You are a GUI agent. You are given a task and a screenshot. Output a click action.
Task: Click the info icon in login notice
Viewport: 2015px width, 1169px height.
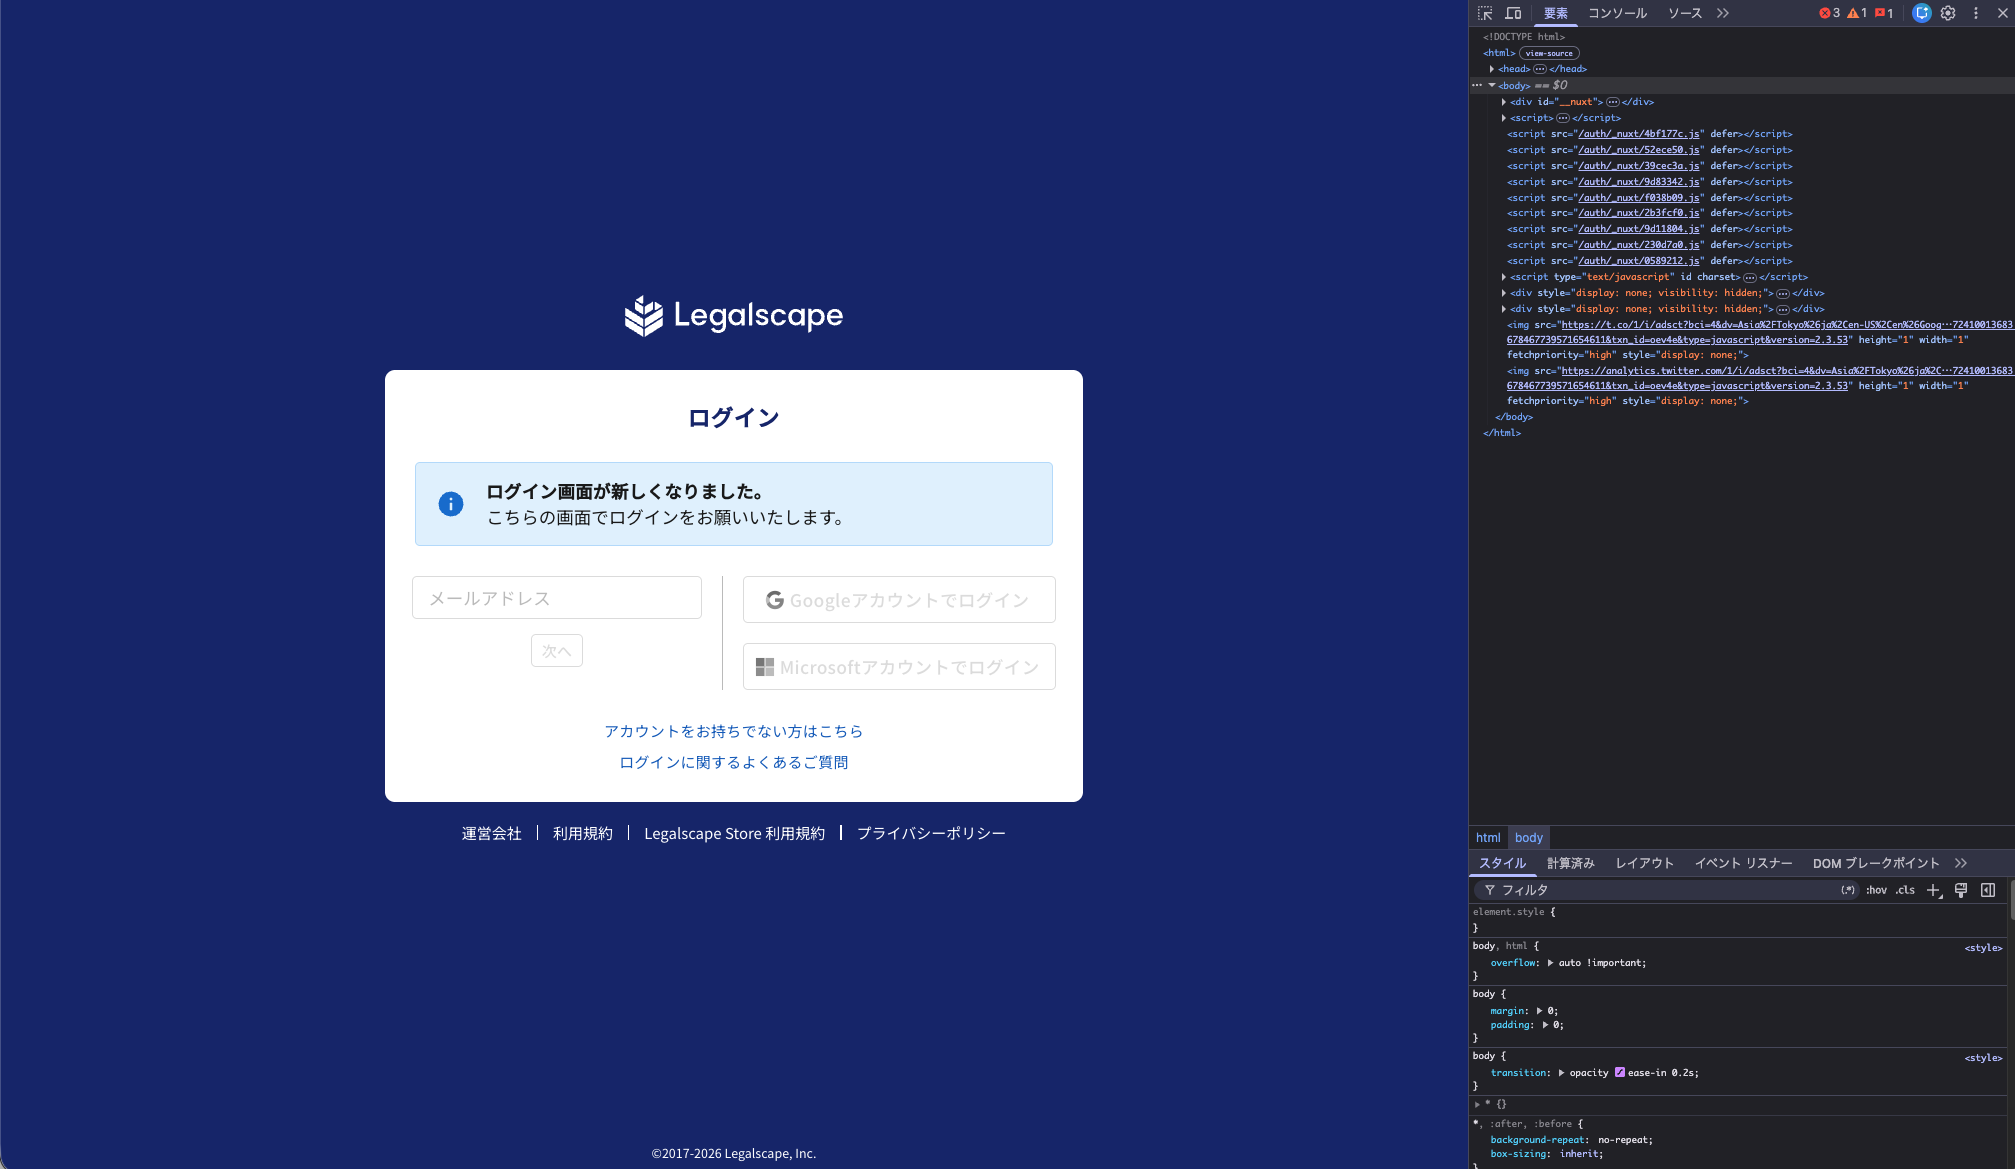pos(451,504)
